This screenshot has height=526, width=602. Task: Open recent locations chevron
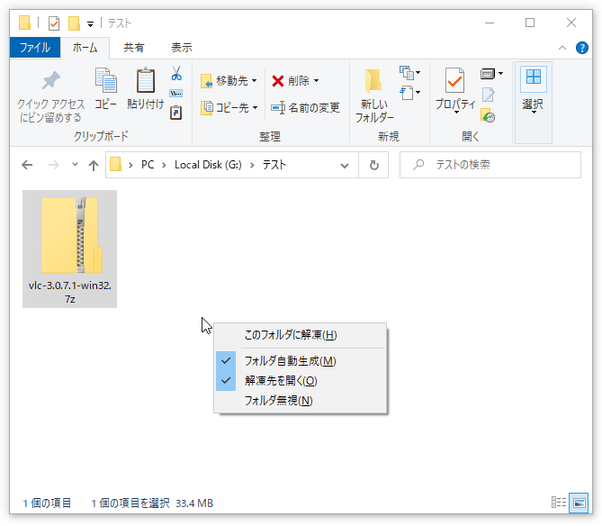click(x=75, y=165)
